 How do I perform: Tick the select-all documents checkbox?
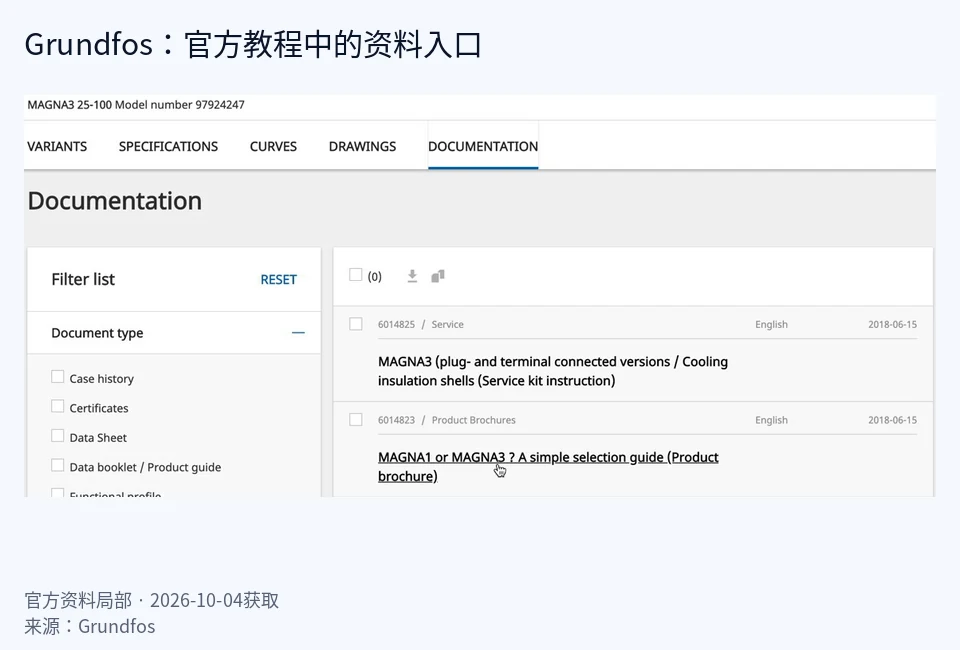tap(356, 275)
